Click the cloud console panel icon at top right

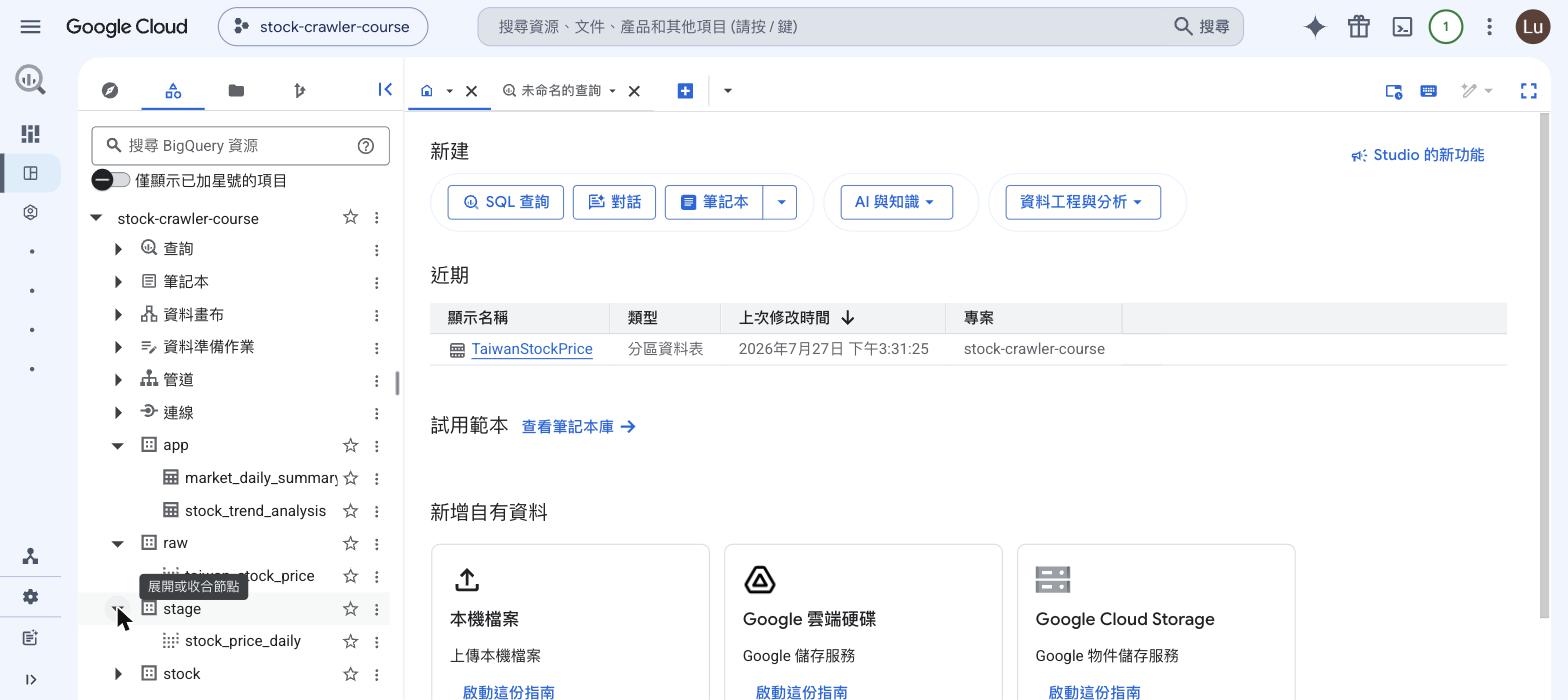coord(1393,91)
